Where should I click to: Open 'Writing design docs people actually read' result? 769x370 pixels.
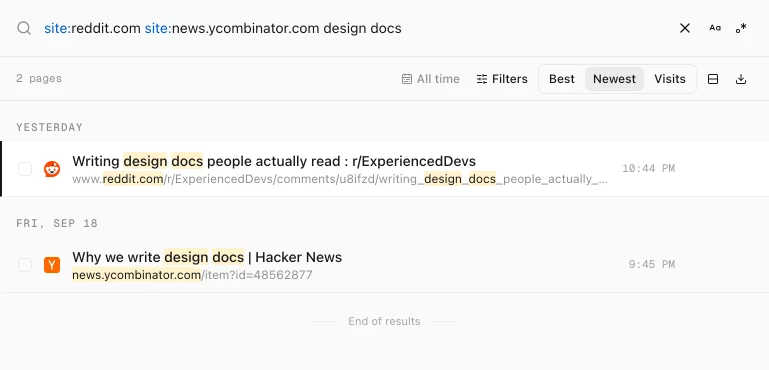[x=274, y=161]
